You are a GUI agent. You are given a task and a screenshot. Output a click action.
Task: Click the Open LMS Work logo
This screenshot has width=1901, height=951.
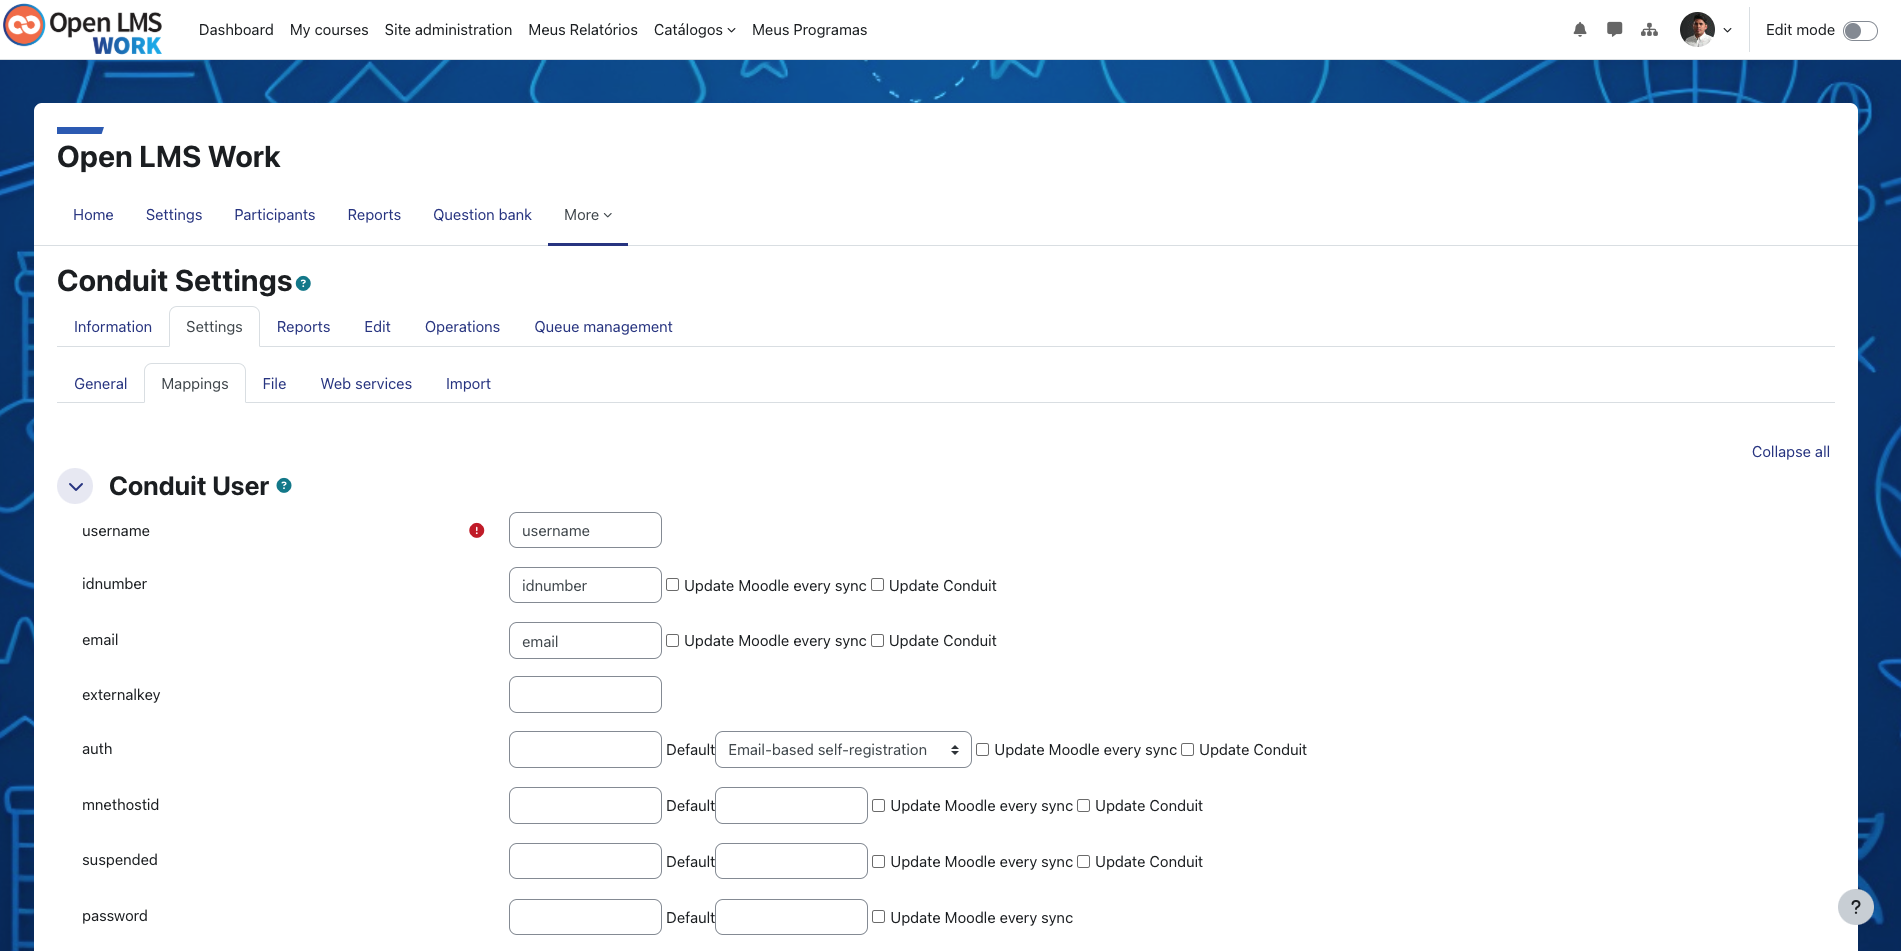(x=83, y=29)
